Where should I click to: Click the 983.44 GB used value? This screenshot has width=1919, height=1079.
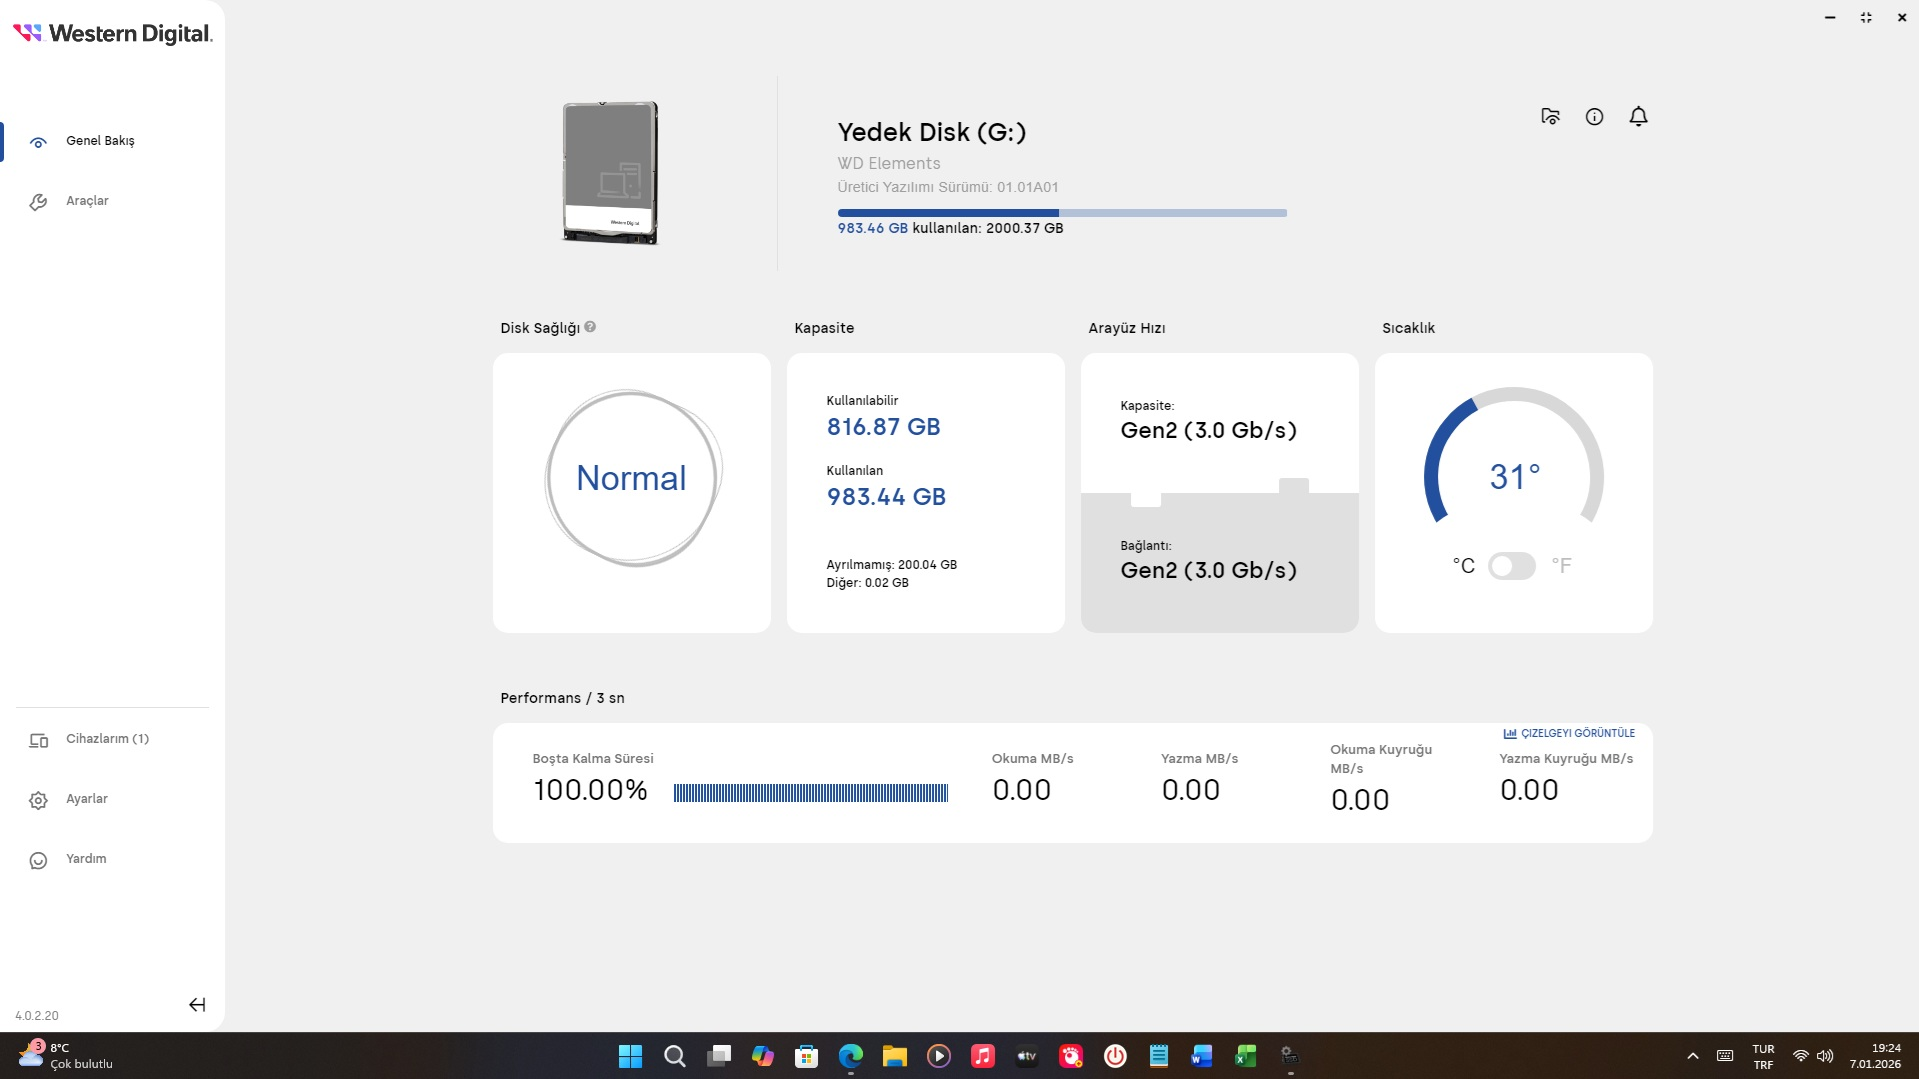(x=886, y=497)
